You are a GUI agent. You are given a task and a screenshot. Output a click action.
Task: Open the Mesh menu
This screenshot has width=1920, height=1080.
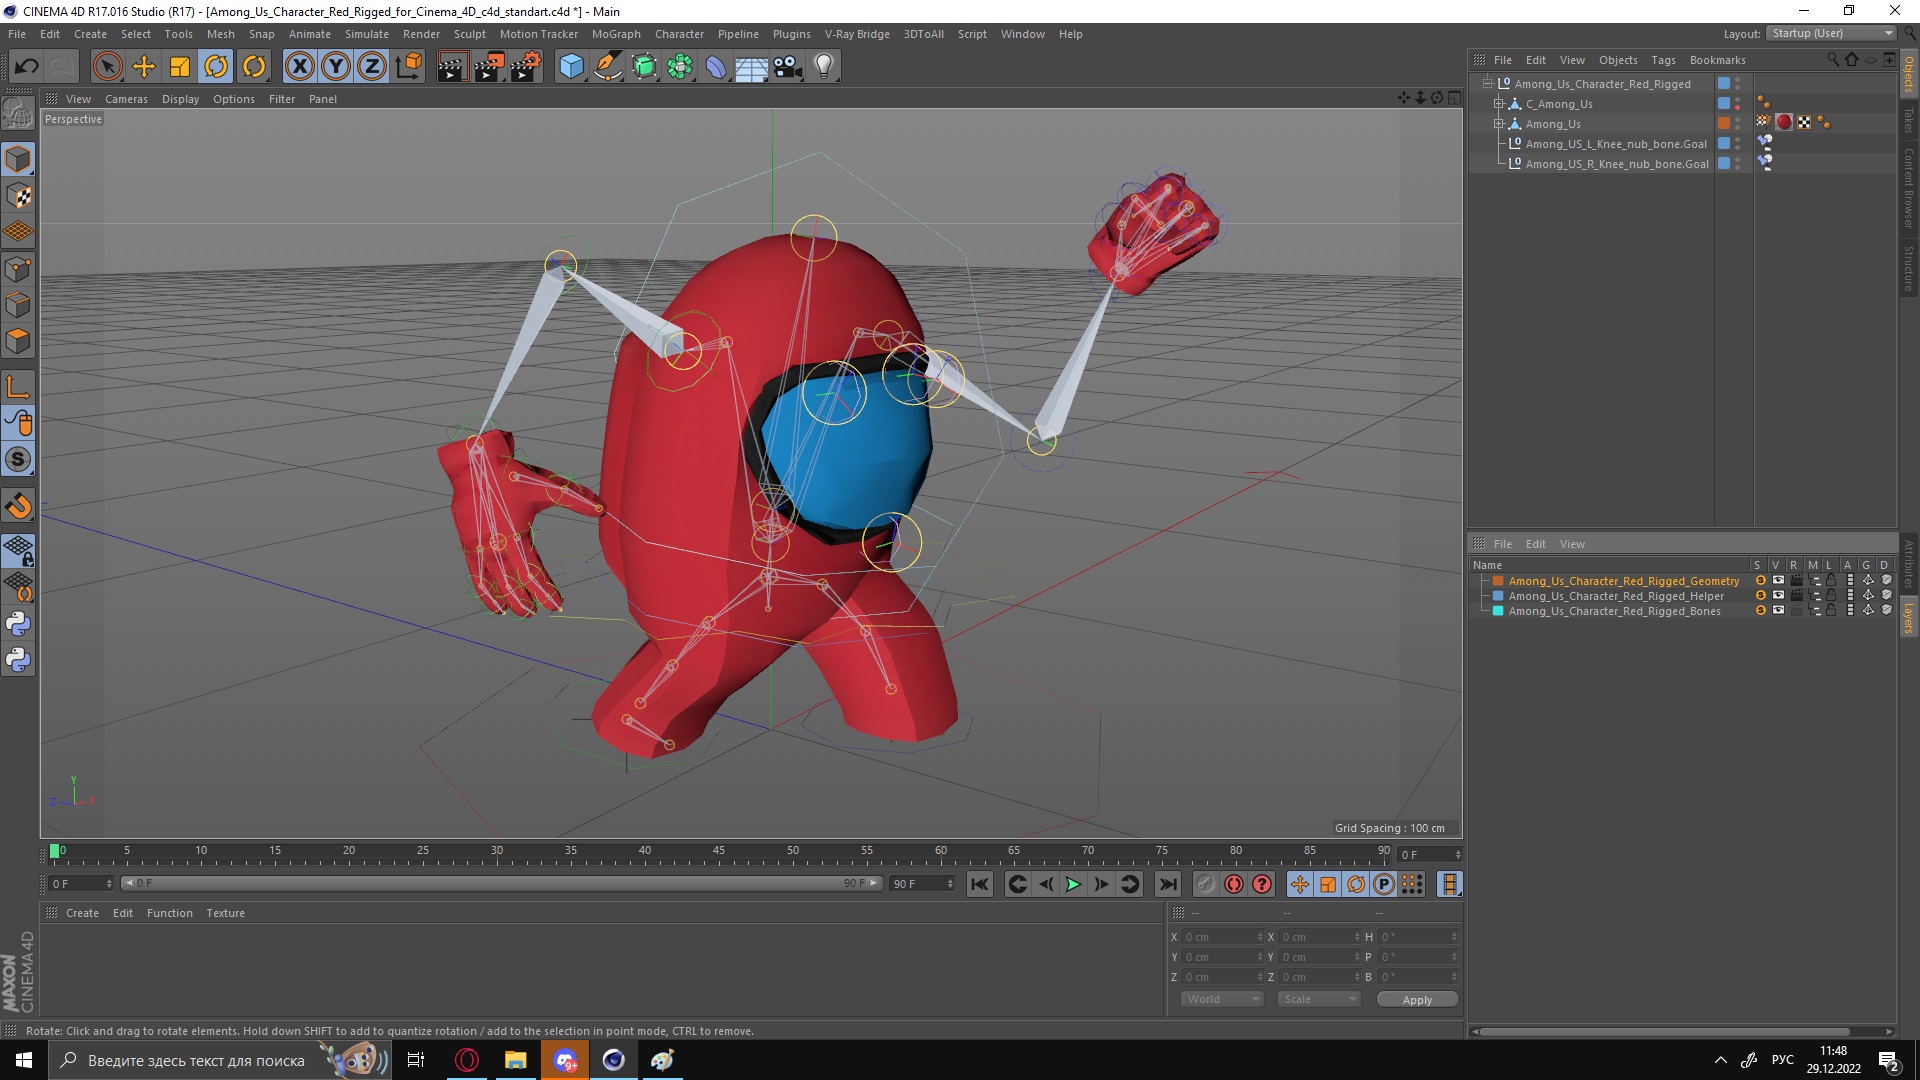[x=220, y=34]
